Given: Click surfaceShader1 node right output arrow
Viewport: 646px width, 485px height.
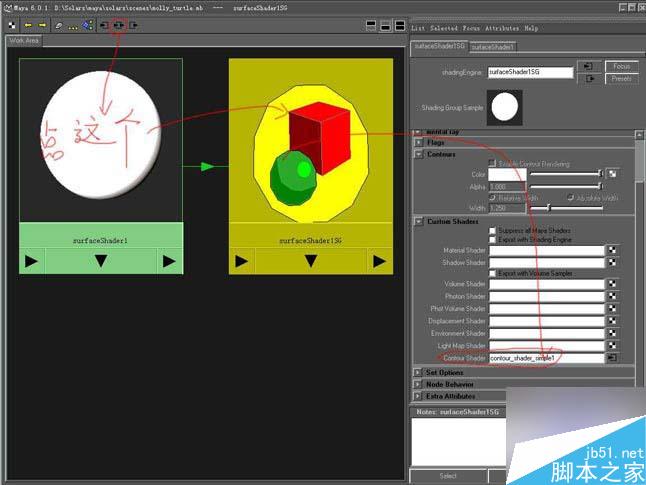Looking at the screenshot, I should (x=169, y=261).
